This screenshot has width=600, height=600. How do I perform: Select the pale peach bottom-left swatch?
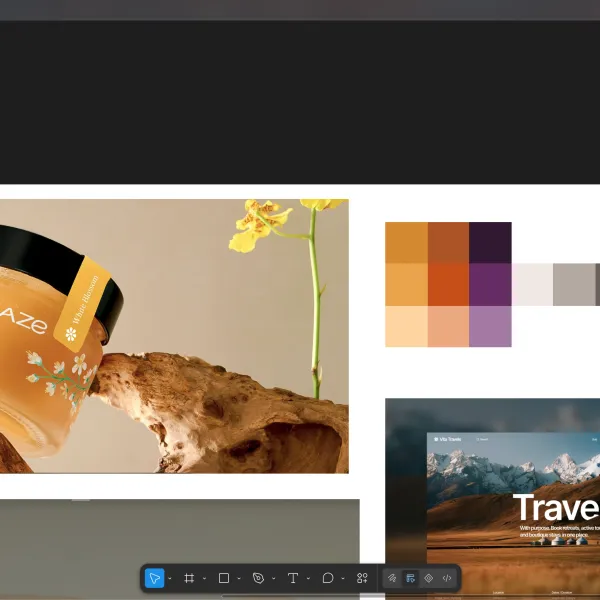coord(406,326)
